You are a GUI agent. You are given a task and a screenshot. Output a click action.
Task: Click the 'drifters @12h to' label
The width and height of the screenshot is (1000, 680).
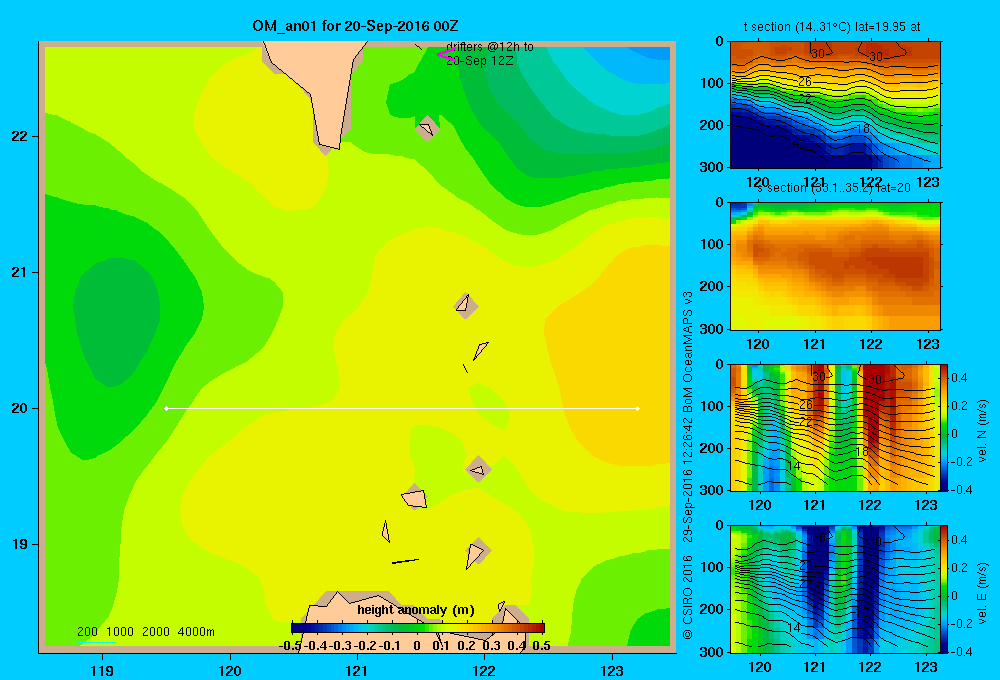coord(490,47)
